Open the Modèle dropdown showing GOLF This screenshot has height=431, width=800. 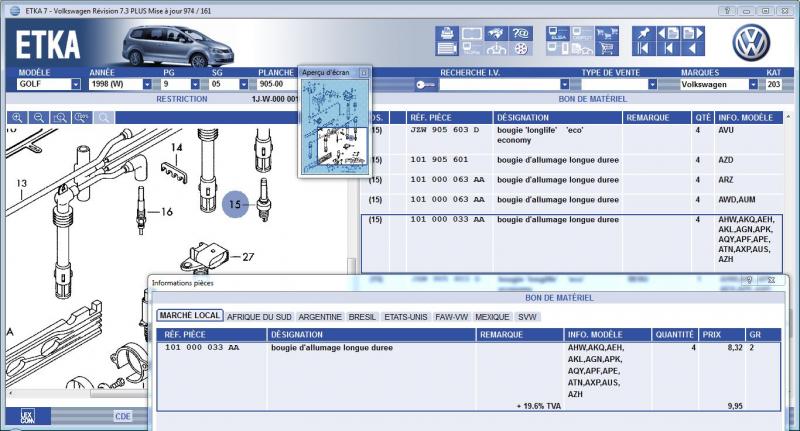[x=76, y=84]
